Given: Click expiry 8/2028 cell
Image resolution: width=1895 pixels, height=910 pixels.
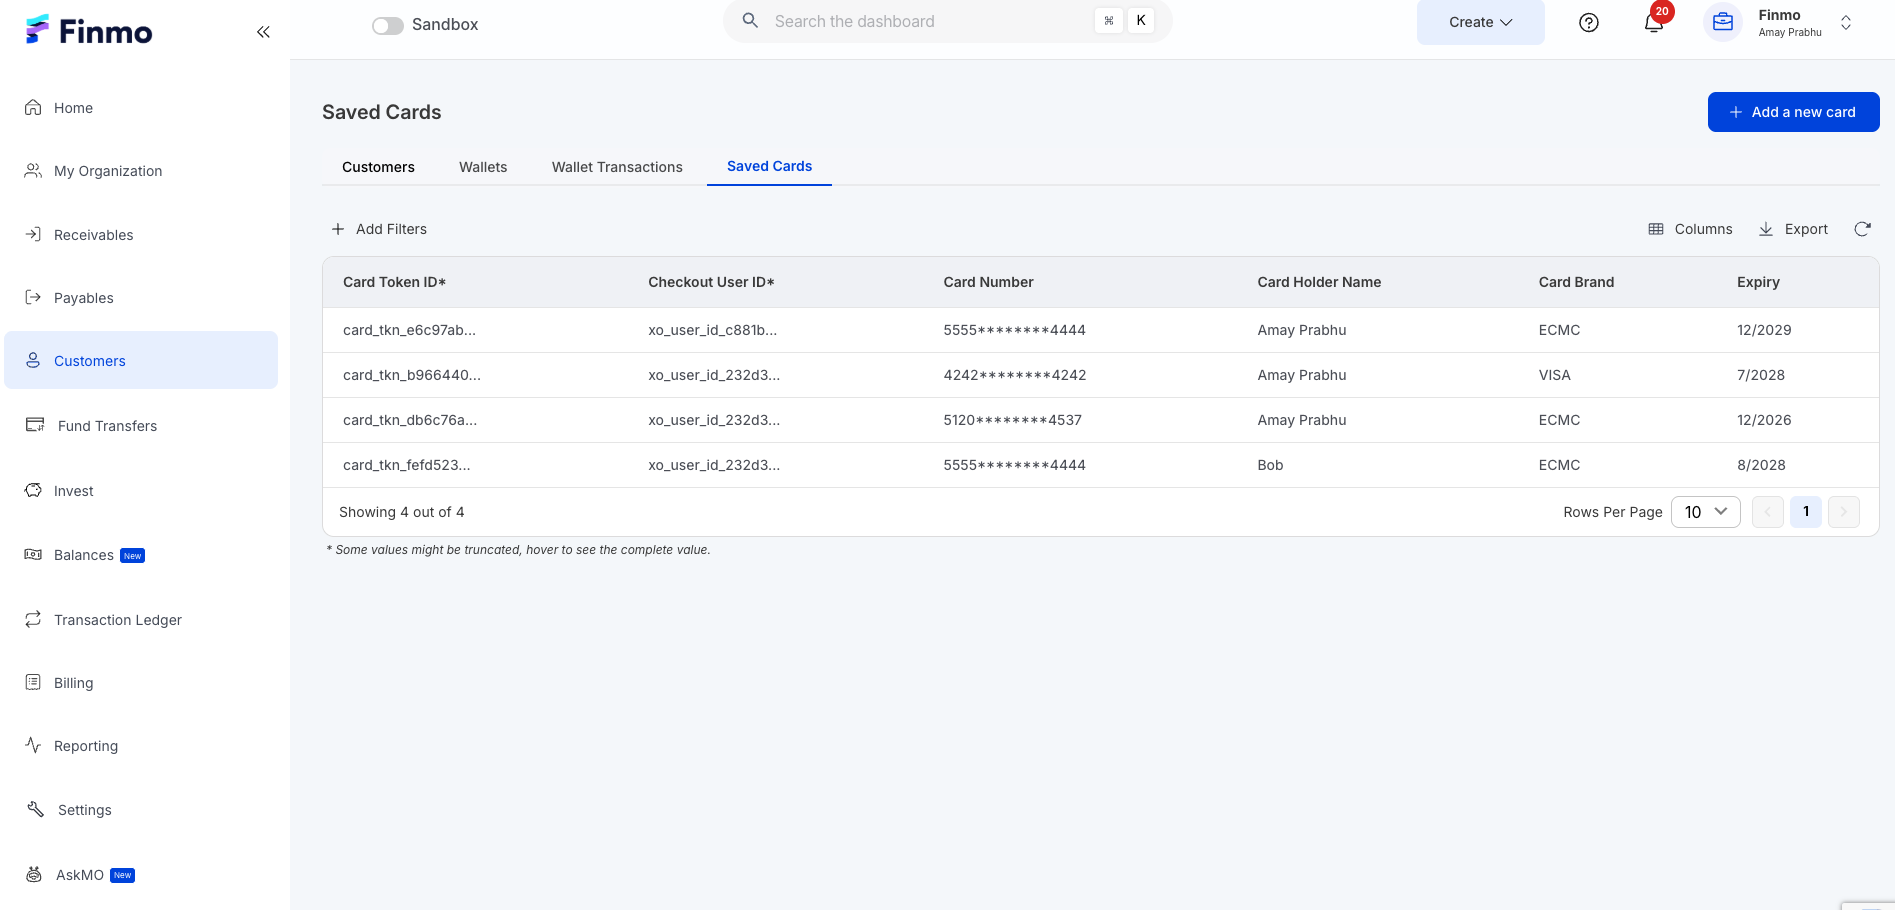Looking at the screenshot, I should pos(1761,465).
